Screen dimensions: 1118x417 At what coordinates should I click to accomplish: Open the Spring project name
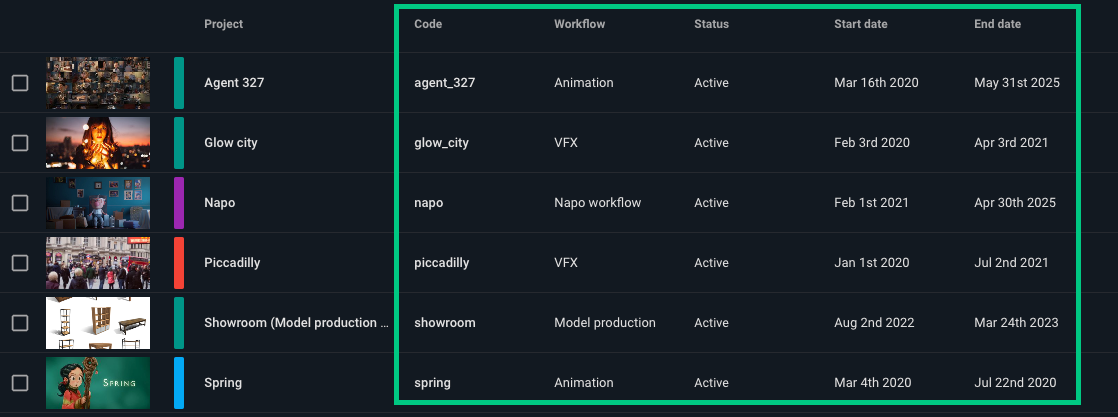point(223,383)
